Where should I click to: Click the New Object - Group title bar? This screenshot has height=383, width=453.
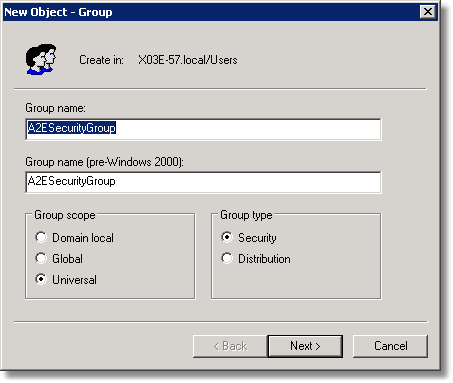click(x=220, y=12)
